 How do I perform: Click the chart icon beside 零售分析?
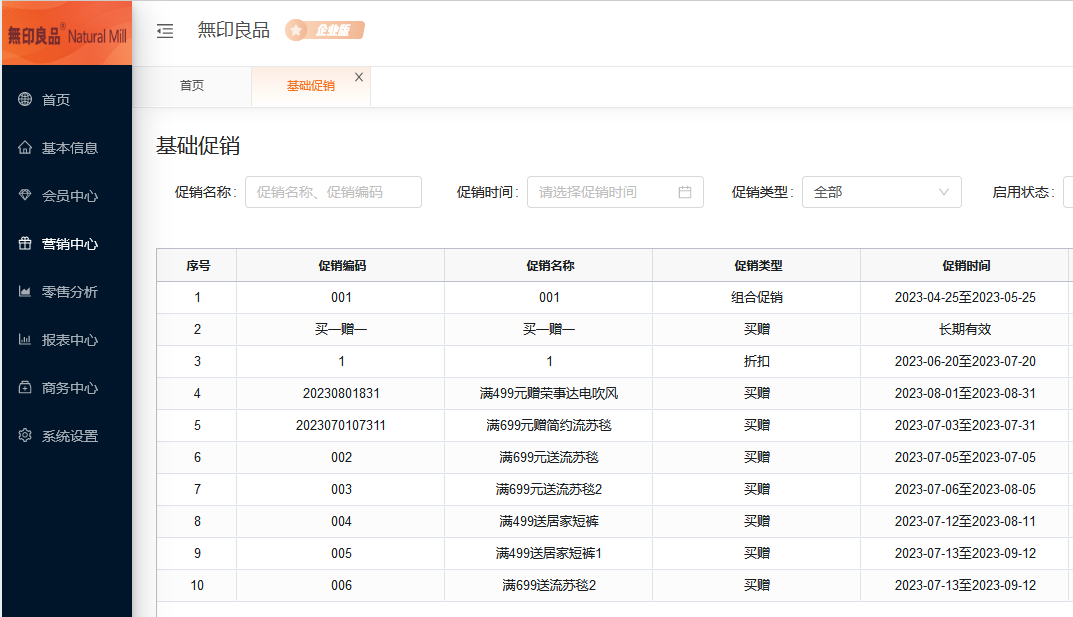(25, 292)
